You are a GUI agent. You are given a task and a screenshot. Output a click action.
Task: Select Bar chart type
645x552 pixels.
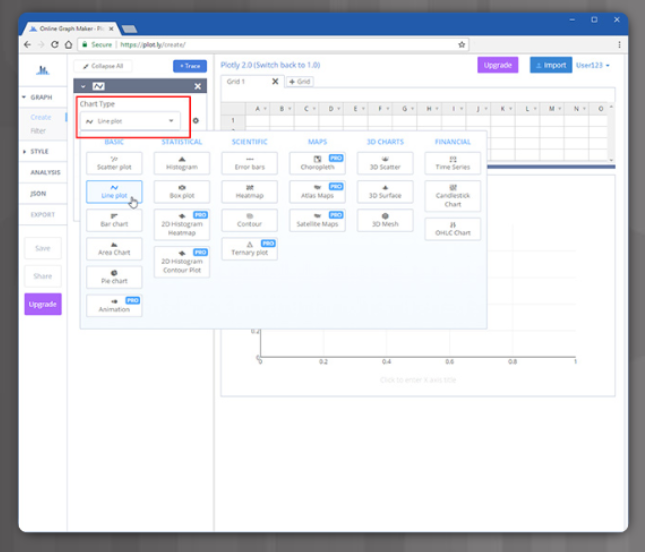[114, 220]
